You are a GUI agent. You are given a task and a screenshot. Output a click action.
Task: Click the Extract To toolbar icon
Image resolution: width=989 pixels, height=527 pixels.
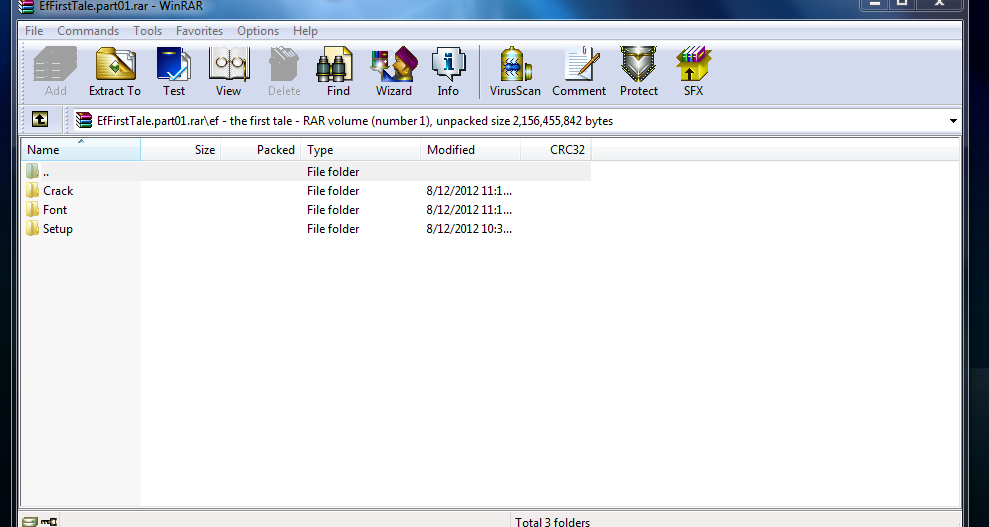[115, 72]
